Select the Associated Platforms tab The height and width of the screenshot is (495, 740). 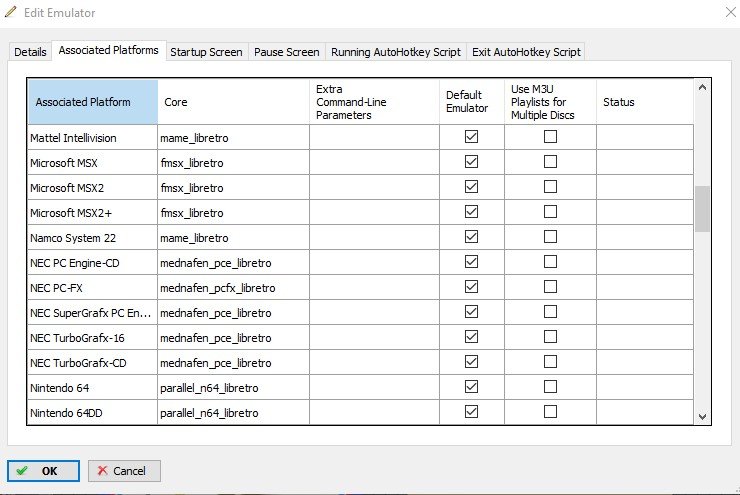pyautogui.click(x=109, y=50)
